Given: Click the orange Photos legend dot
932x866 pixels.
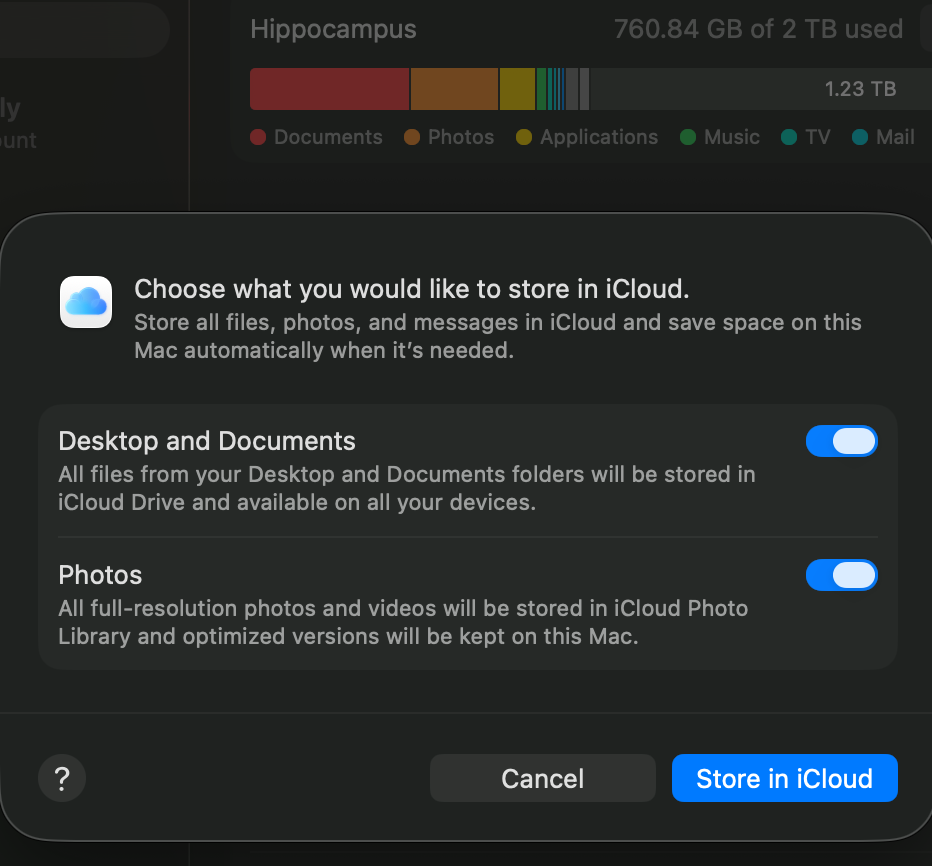Looking at the screenshot, I should click(412, 138).
